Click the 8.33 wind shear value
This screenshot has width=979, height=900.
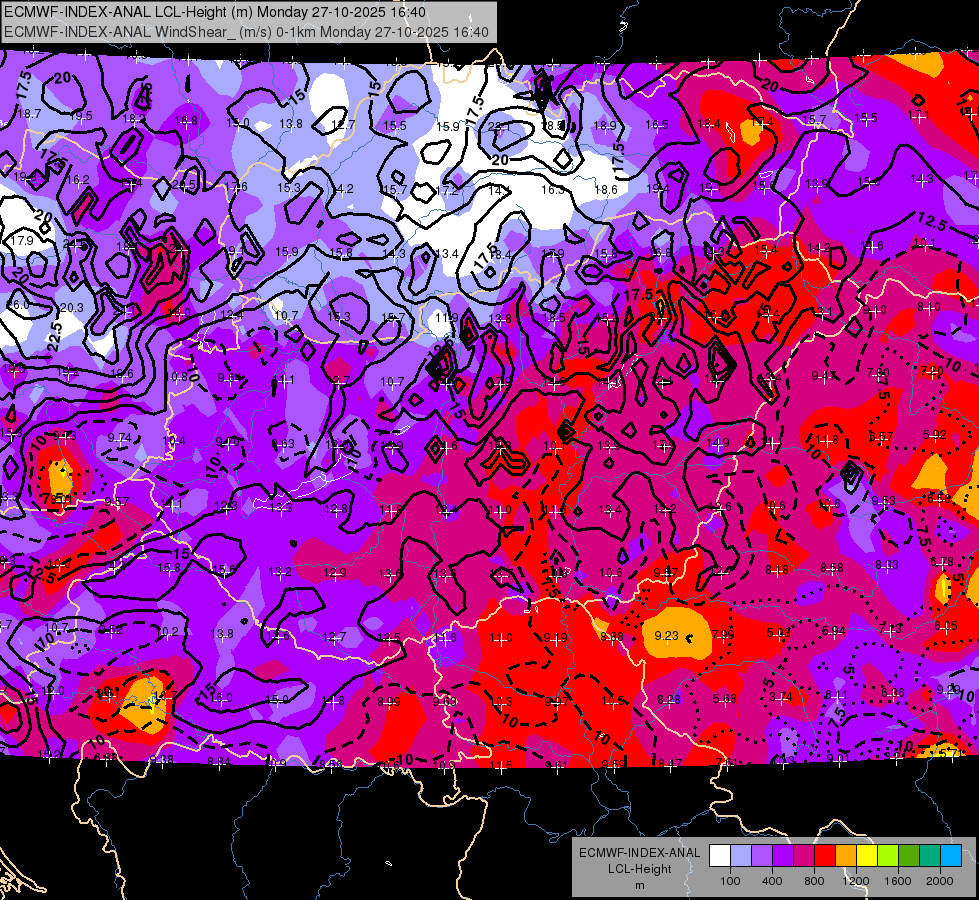(887, 565)
